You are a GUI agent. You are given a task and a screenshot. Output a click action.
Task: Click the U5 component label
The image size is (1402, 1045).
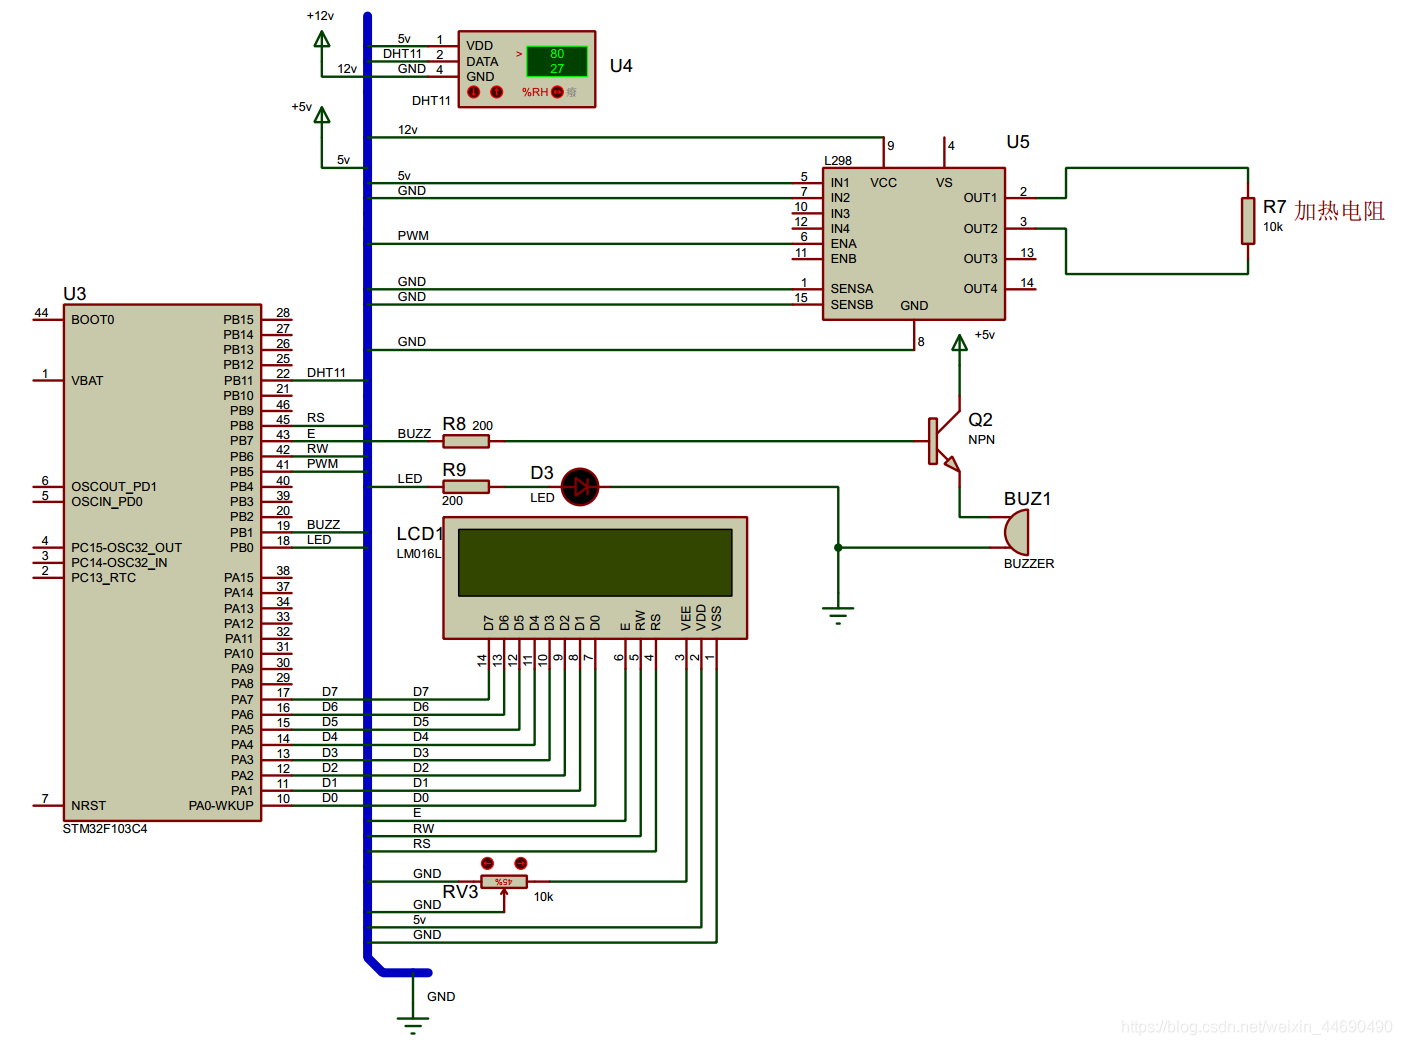[1018, 142]
